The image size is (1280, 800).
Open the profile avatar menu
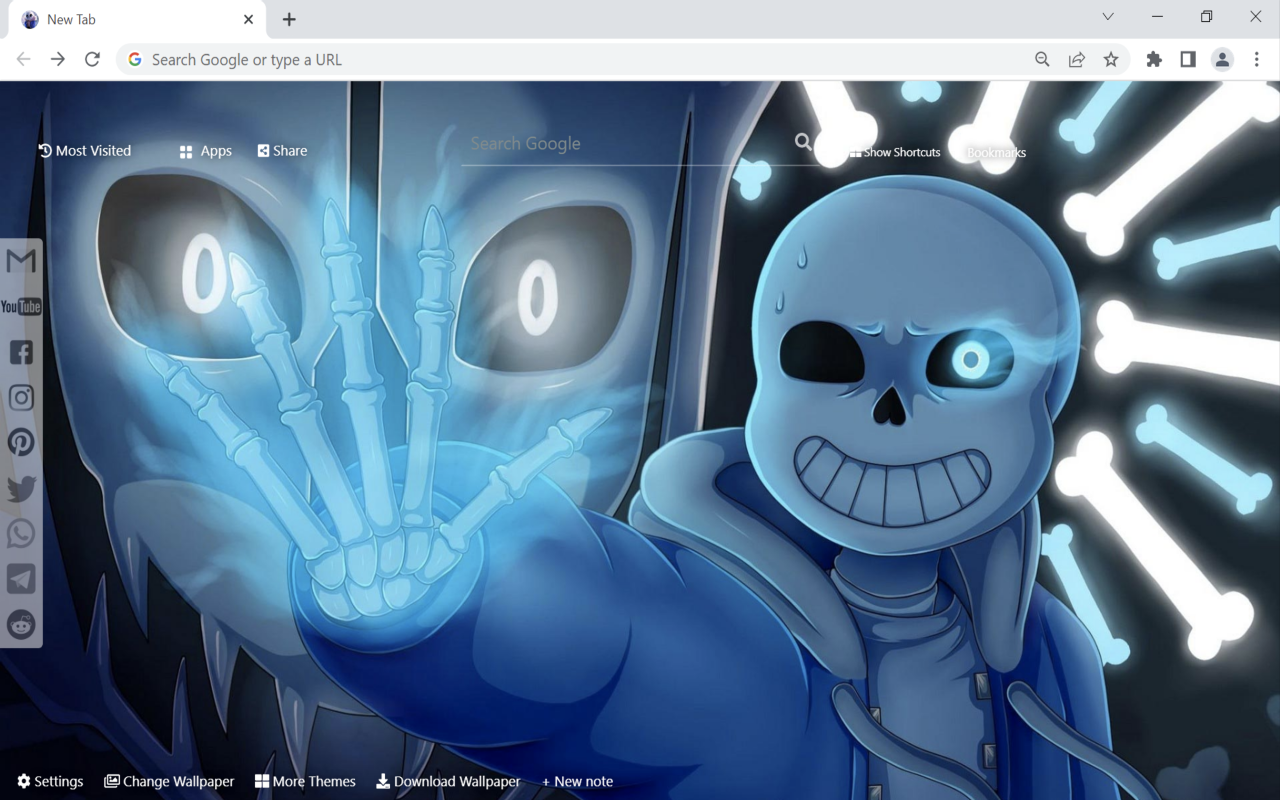point(1222,59)
